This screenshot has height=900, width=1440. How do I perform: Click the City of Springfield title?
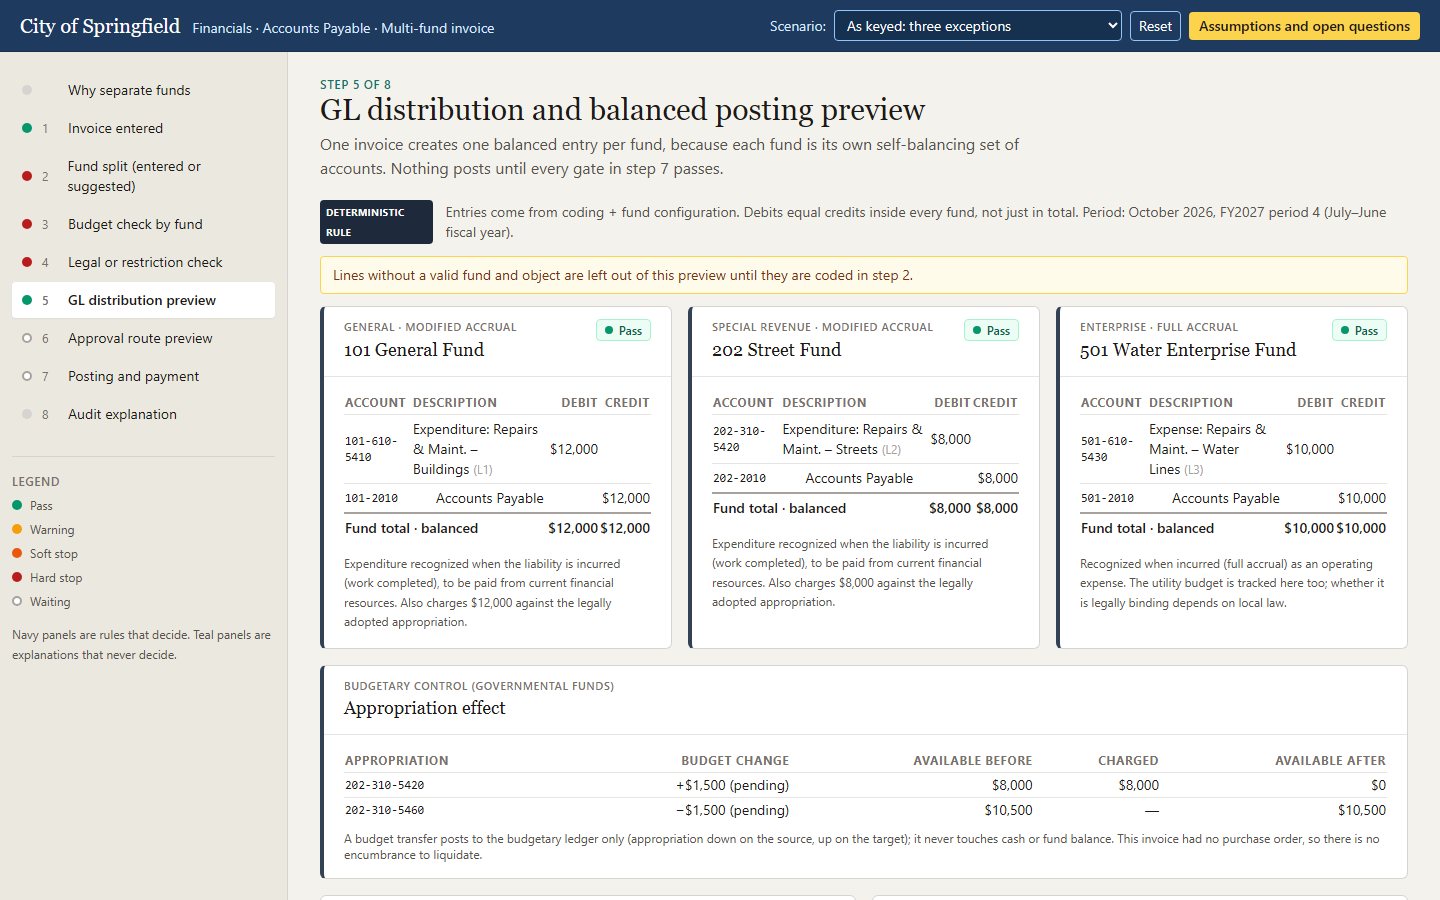[x=100, y=26]
